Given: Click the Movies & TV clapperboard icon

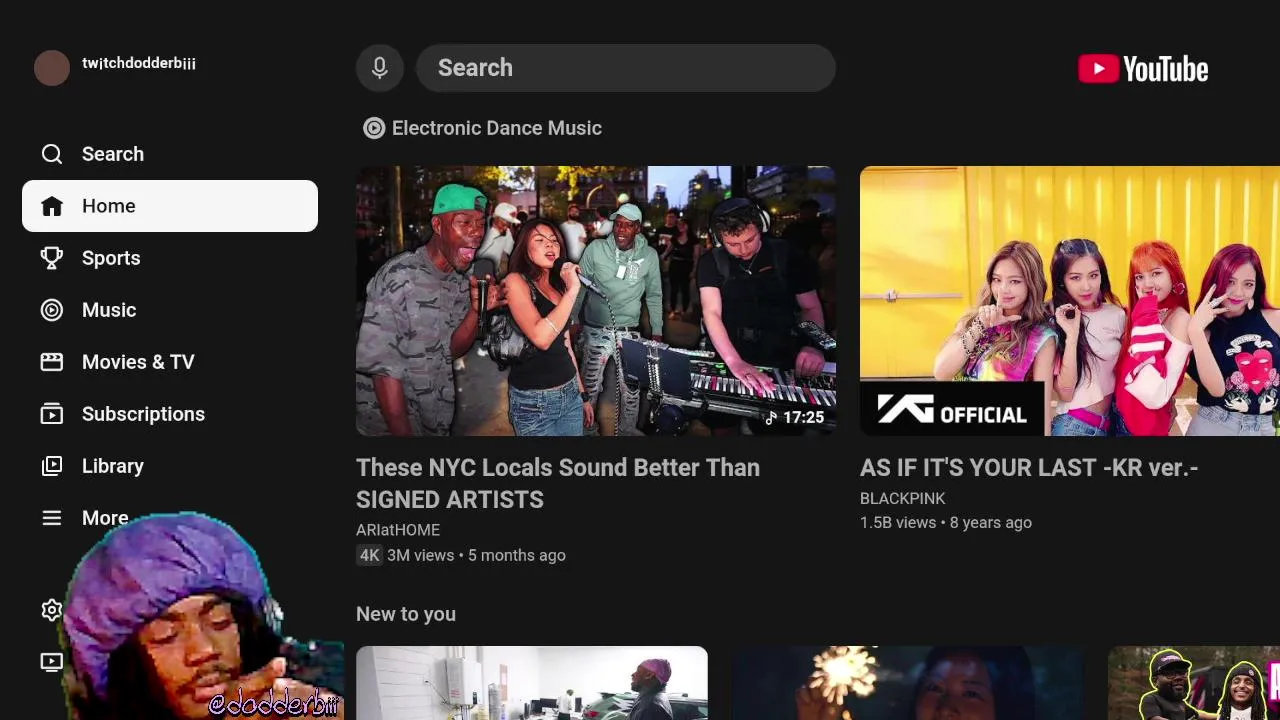Looking at the screenshot, I should (52, 362).
